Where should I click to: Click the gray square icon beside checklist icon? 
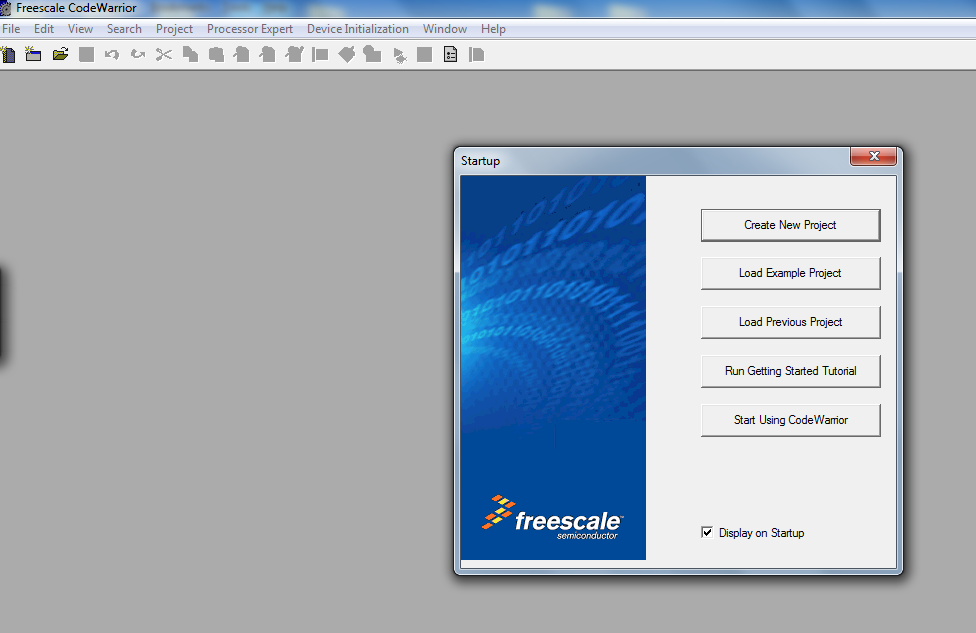425,55
